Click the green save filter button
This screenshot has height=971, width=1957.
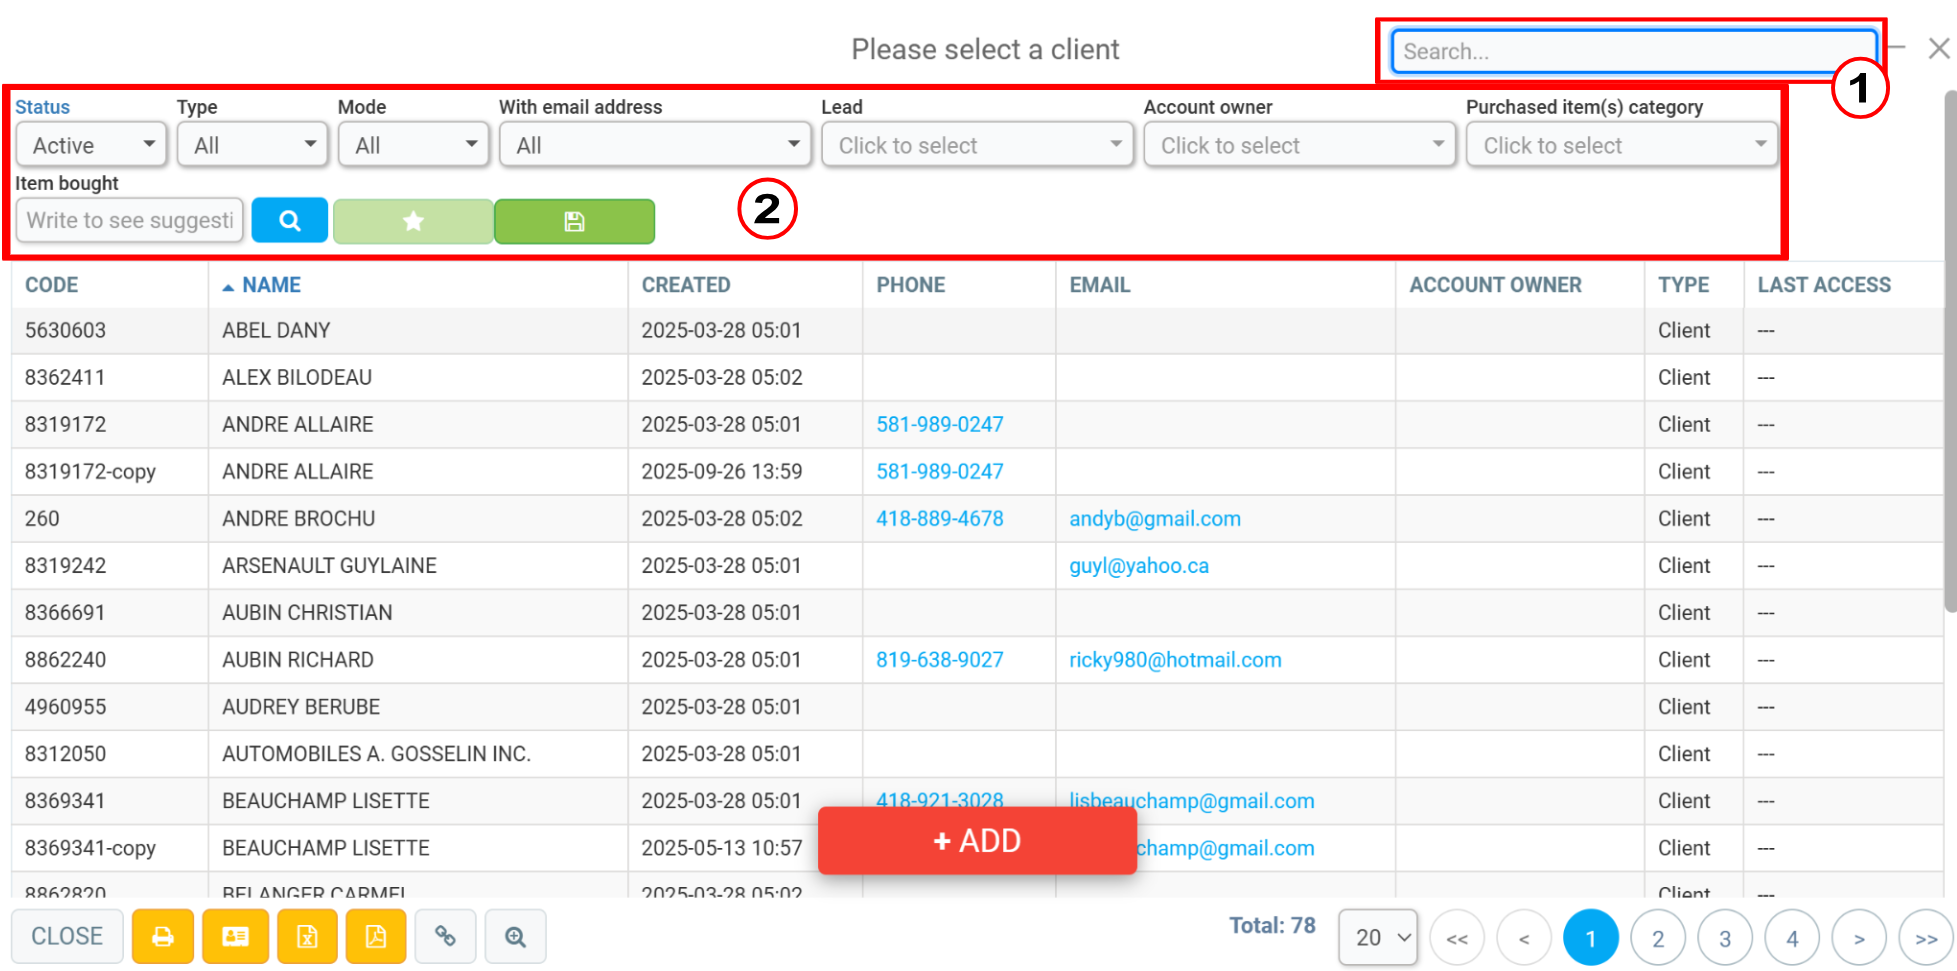pyautogui.click(x=574, y=221)
